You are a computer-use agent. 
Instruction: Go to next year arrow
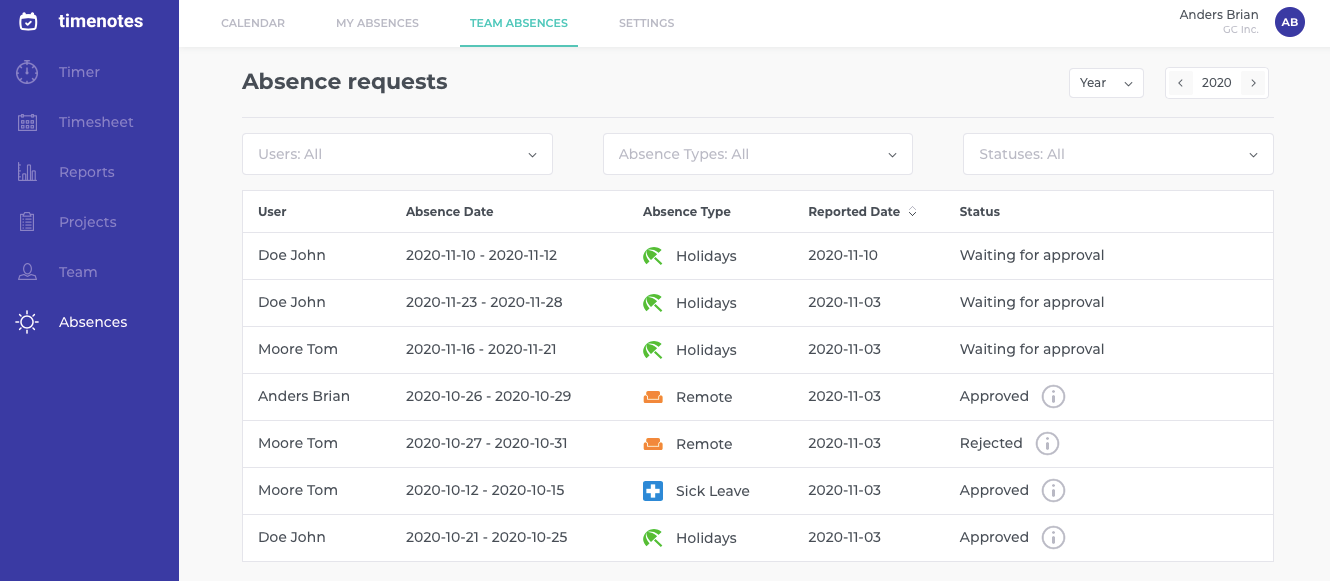pyautogui.click(x=1254, y=83)
